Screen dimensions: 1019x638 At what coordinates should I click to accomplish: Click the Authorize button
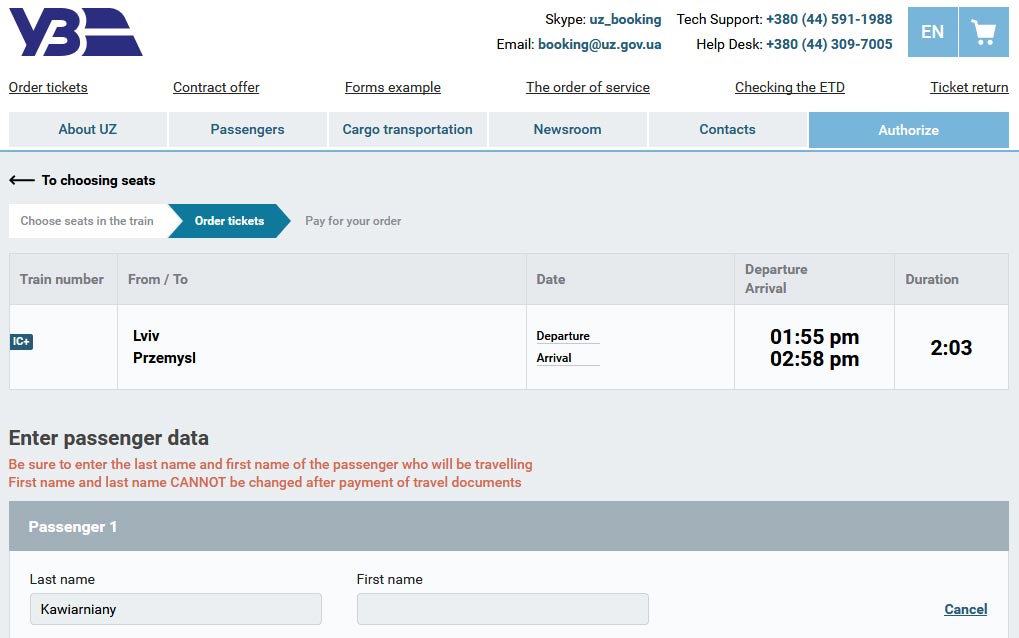pos(909,130)
